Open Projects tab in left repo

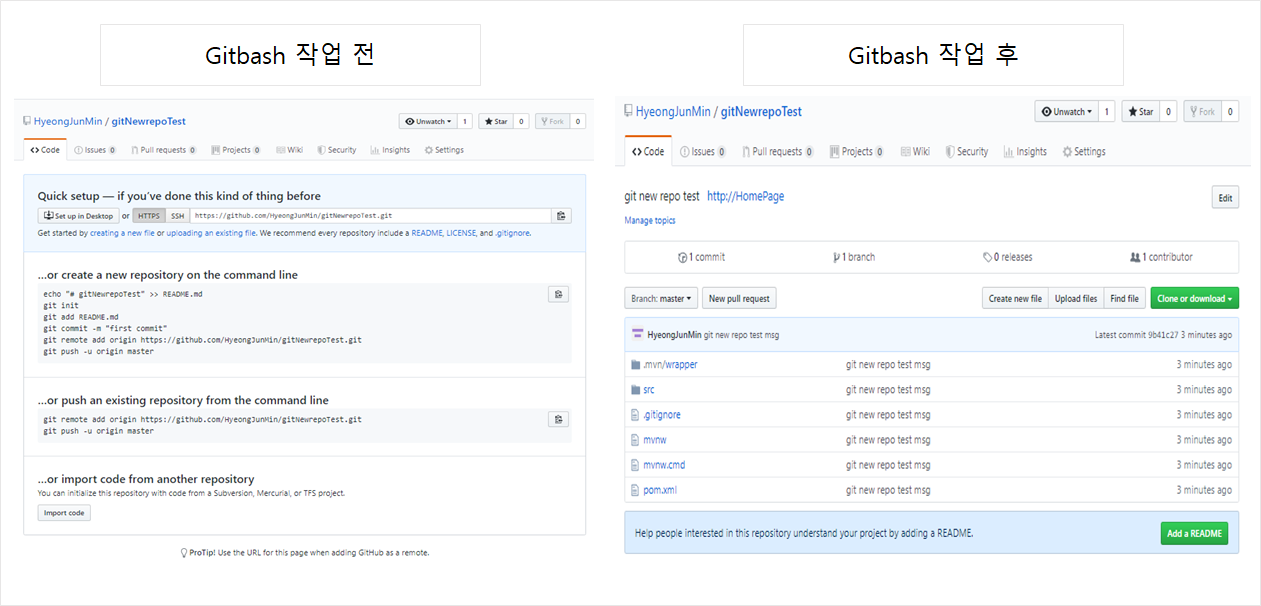(236, 150)
